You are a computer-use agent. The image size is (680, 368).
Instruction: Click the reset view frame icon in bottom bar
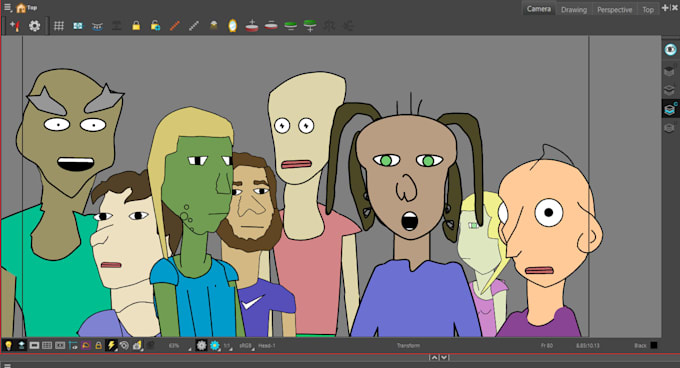point(60,345)
